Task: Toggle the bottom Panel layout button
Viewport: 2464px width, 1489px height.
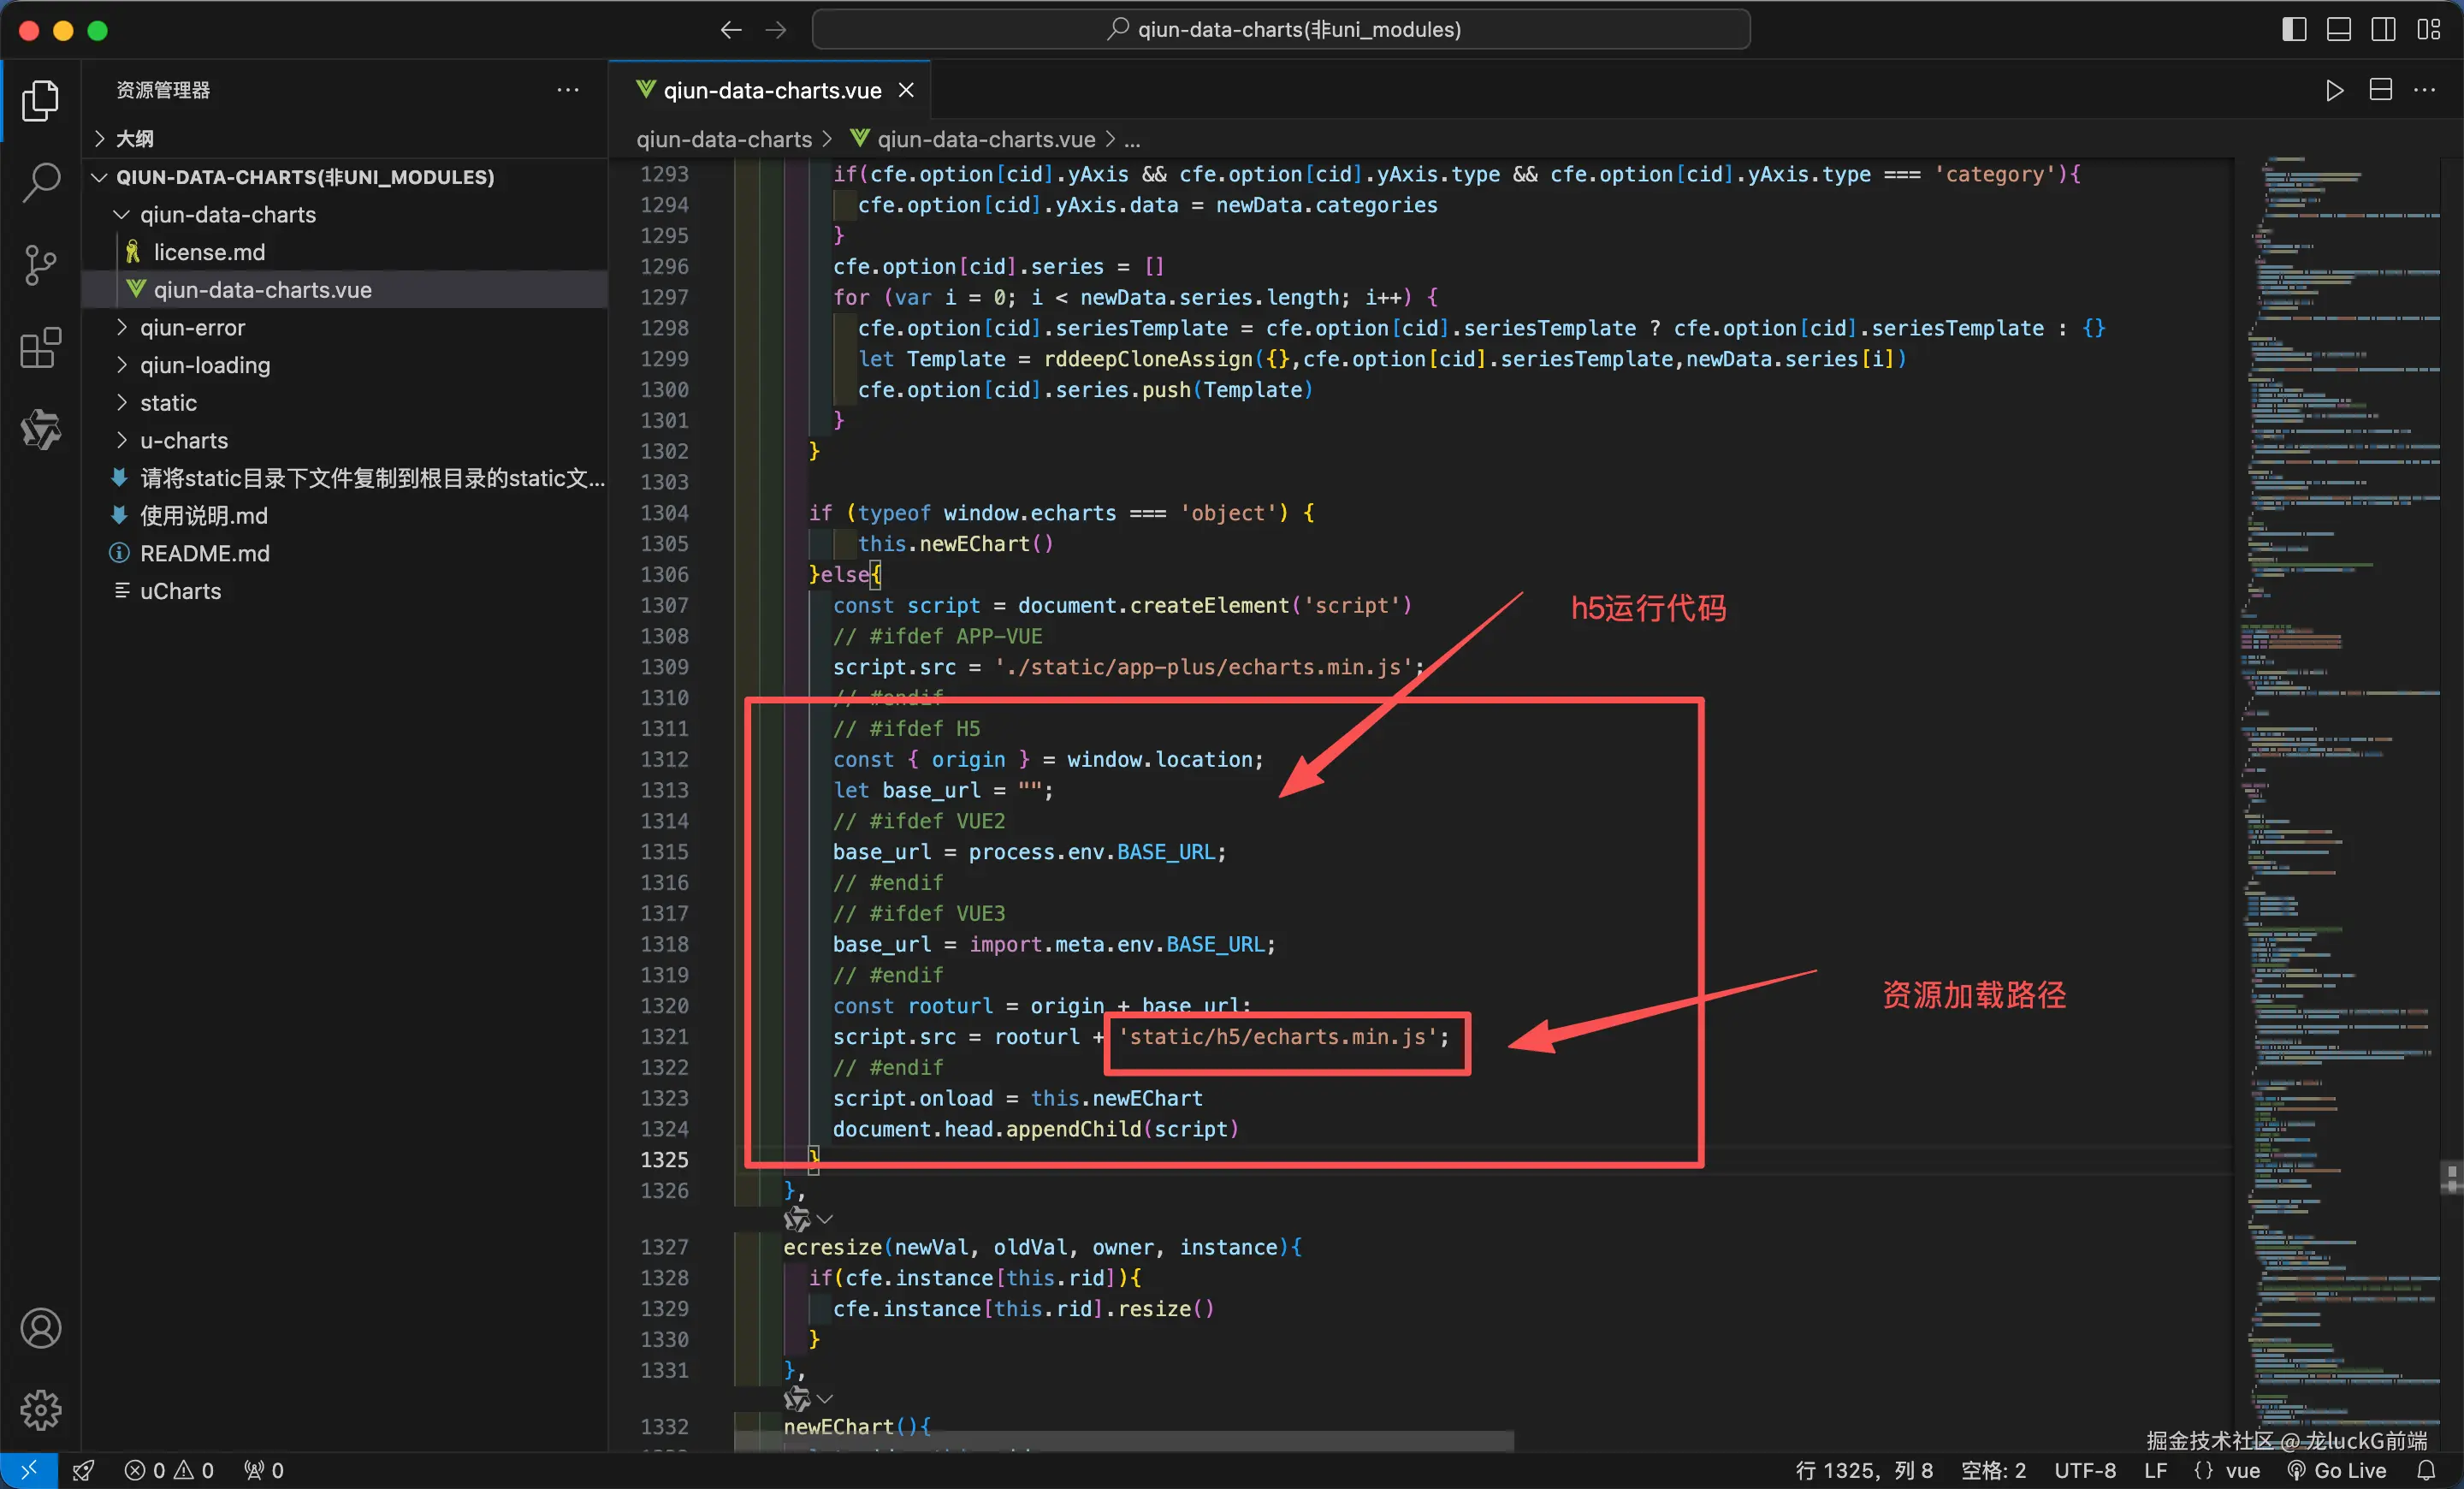Action: [2338, 30]
